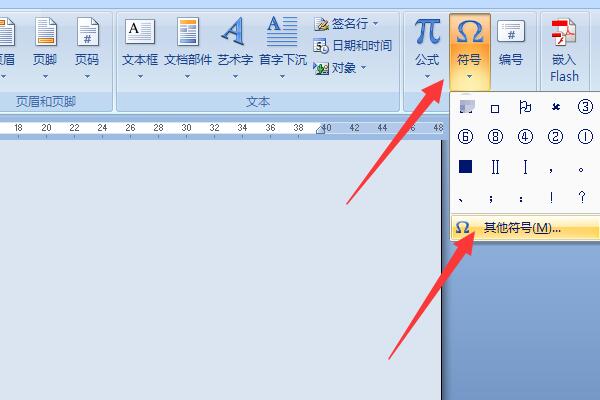
Task: Open 其他符号(M)... more symbols
Action: (x=525, y=228)
